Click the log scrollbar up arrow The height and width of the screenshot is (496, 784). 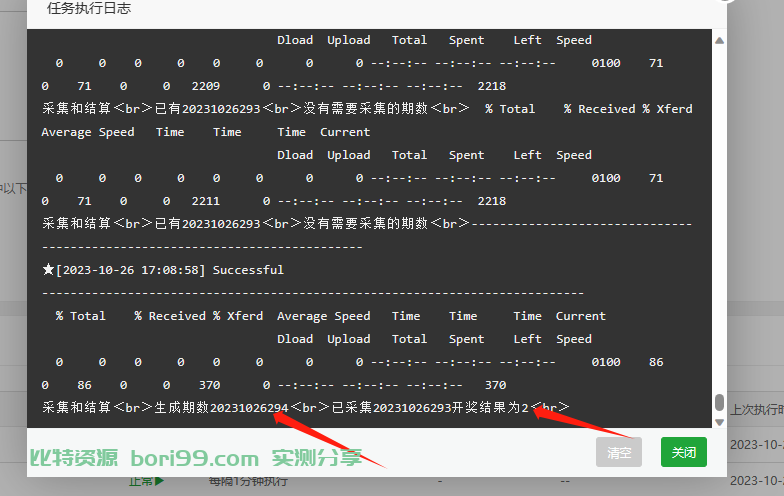coord(720,41)
